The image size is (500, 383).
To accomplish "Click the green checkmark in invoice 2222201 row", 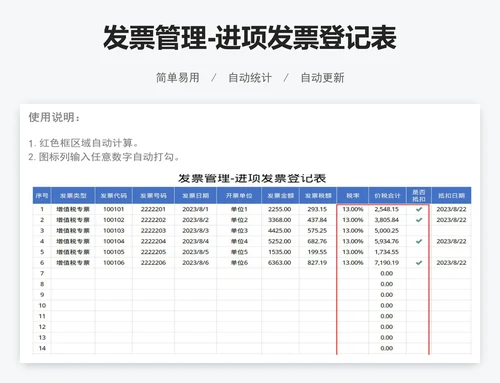I will pyautogui.click(x=419, y=209).
